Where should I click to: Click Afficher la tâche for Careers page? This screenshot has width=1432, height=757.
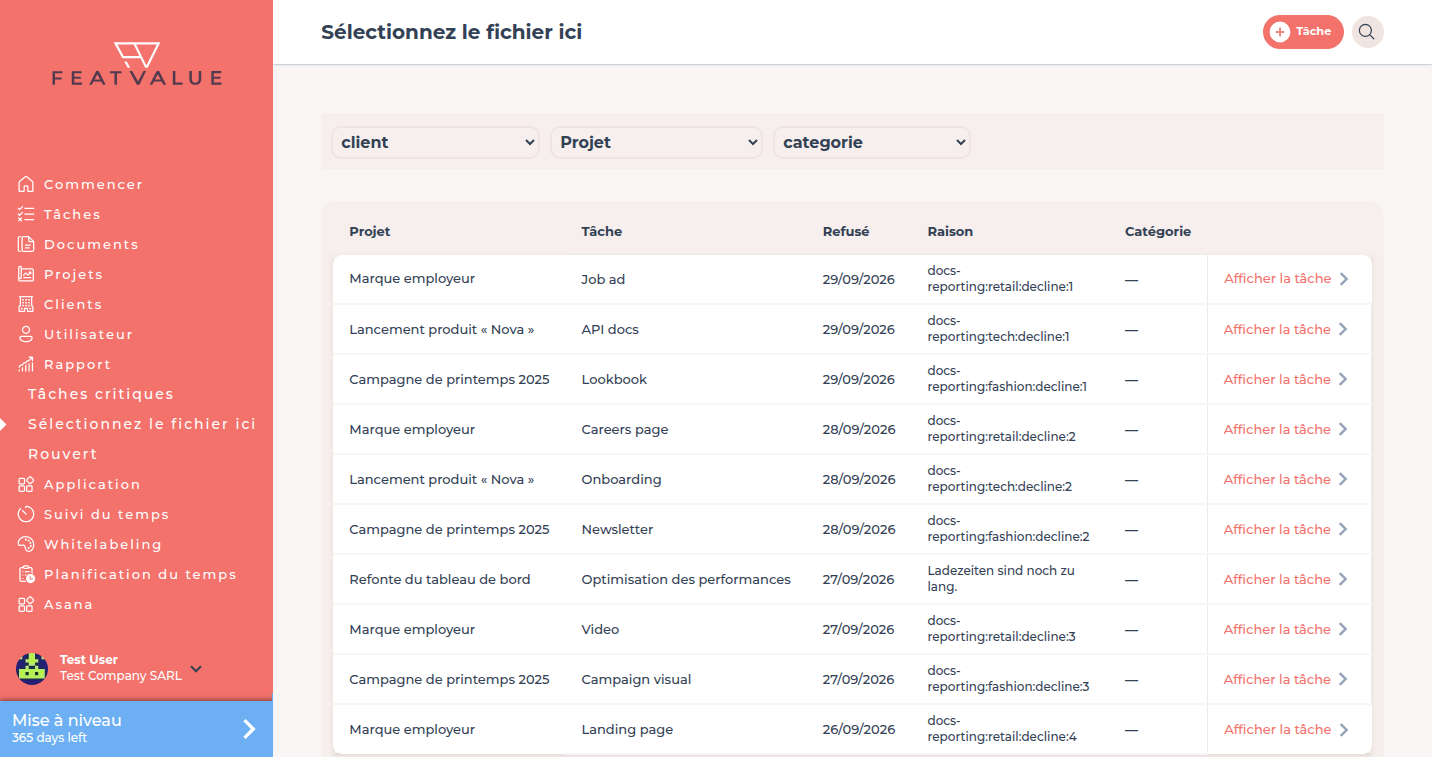click(x=1286, y=429)
